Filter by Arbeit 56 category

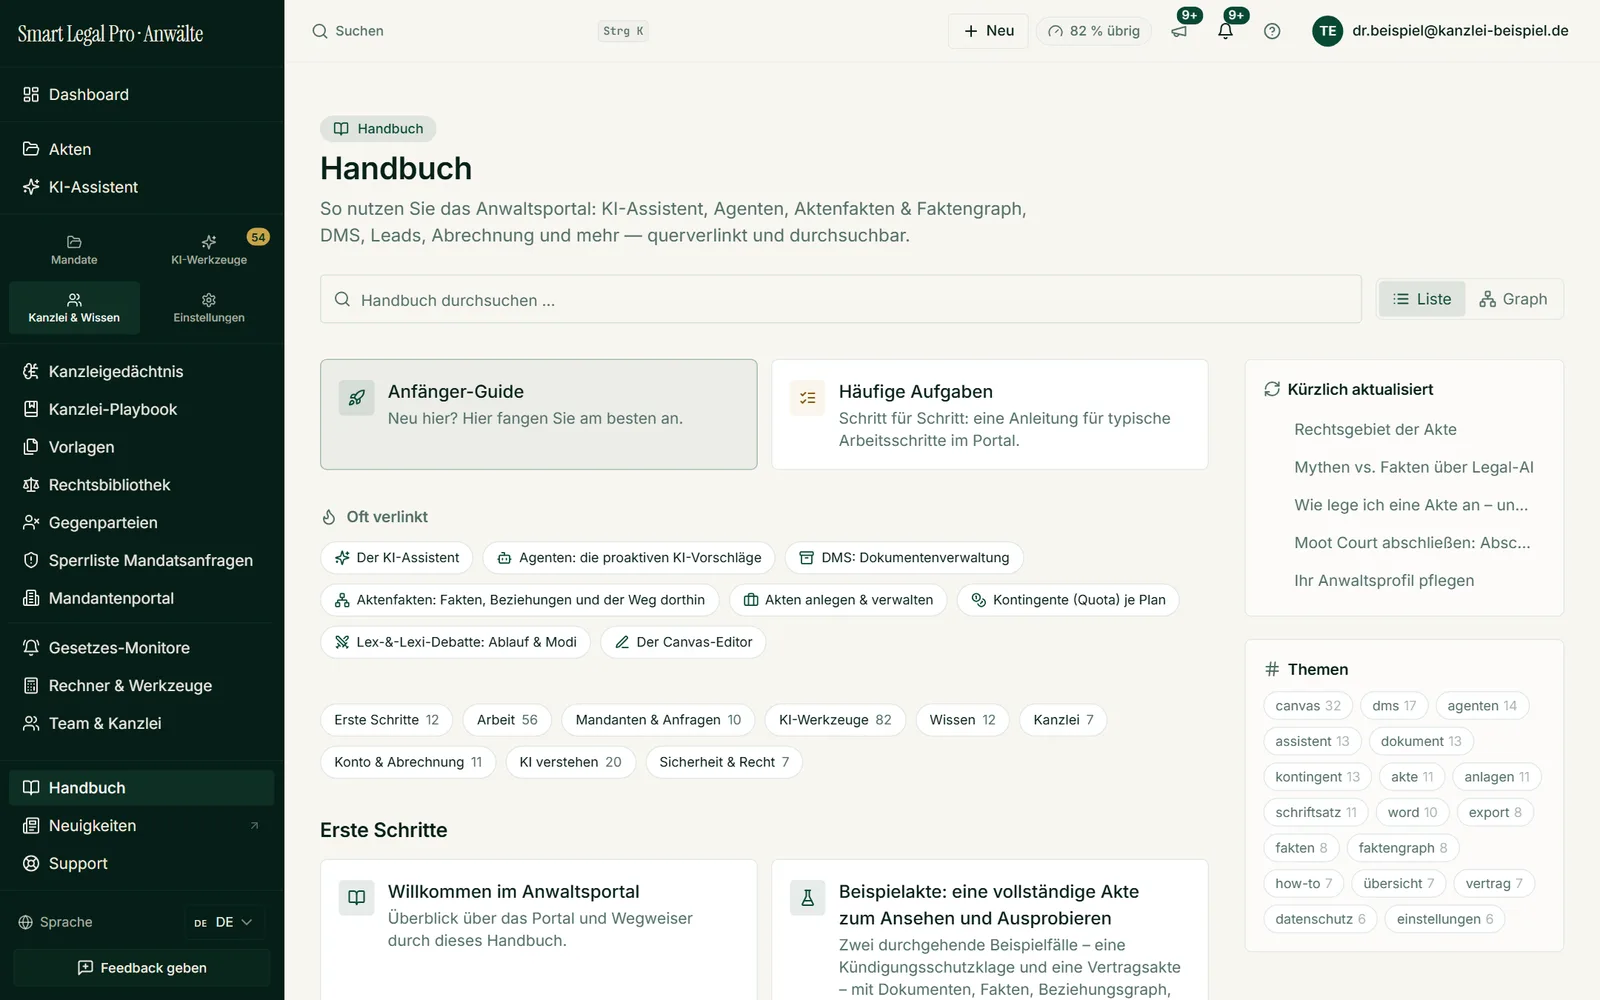pos(507,720)
